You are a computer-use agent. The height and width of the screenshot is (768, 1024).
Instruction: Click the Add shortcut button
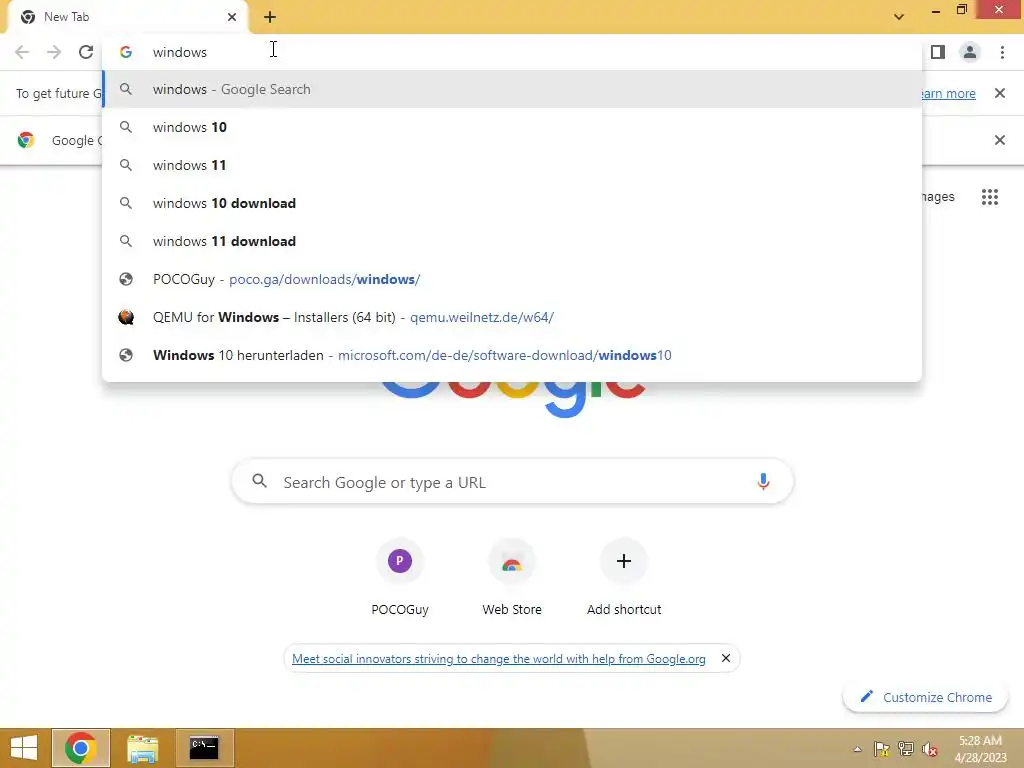(624, 578)
